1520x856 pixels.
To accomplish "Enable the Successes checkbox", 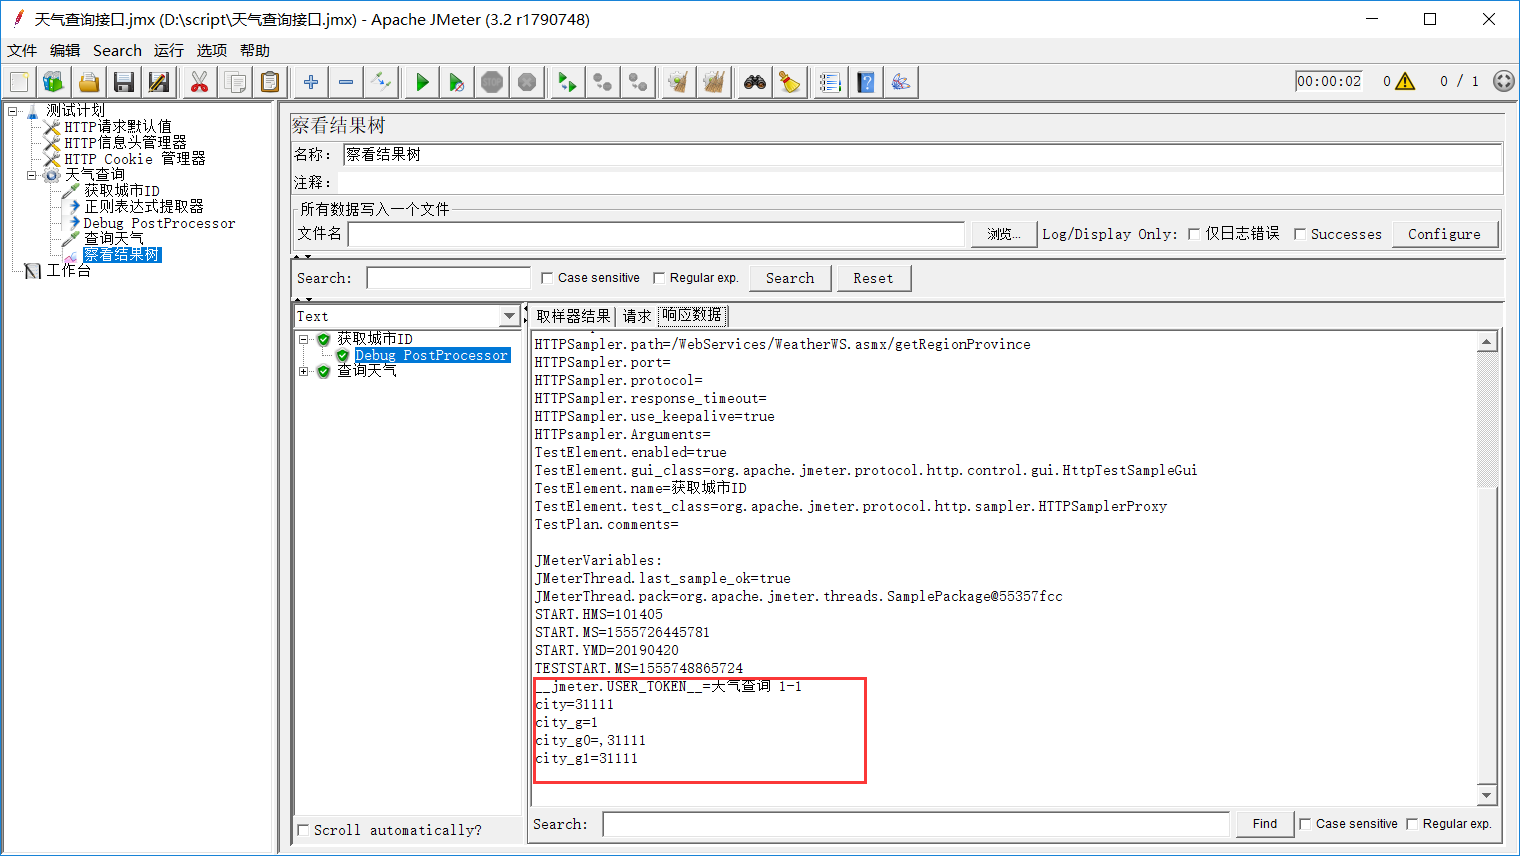I will [x=1300, y=234].
